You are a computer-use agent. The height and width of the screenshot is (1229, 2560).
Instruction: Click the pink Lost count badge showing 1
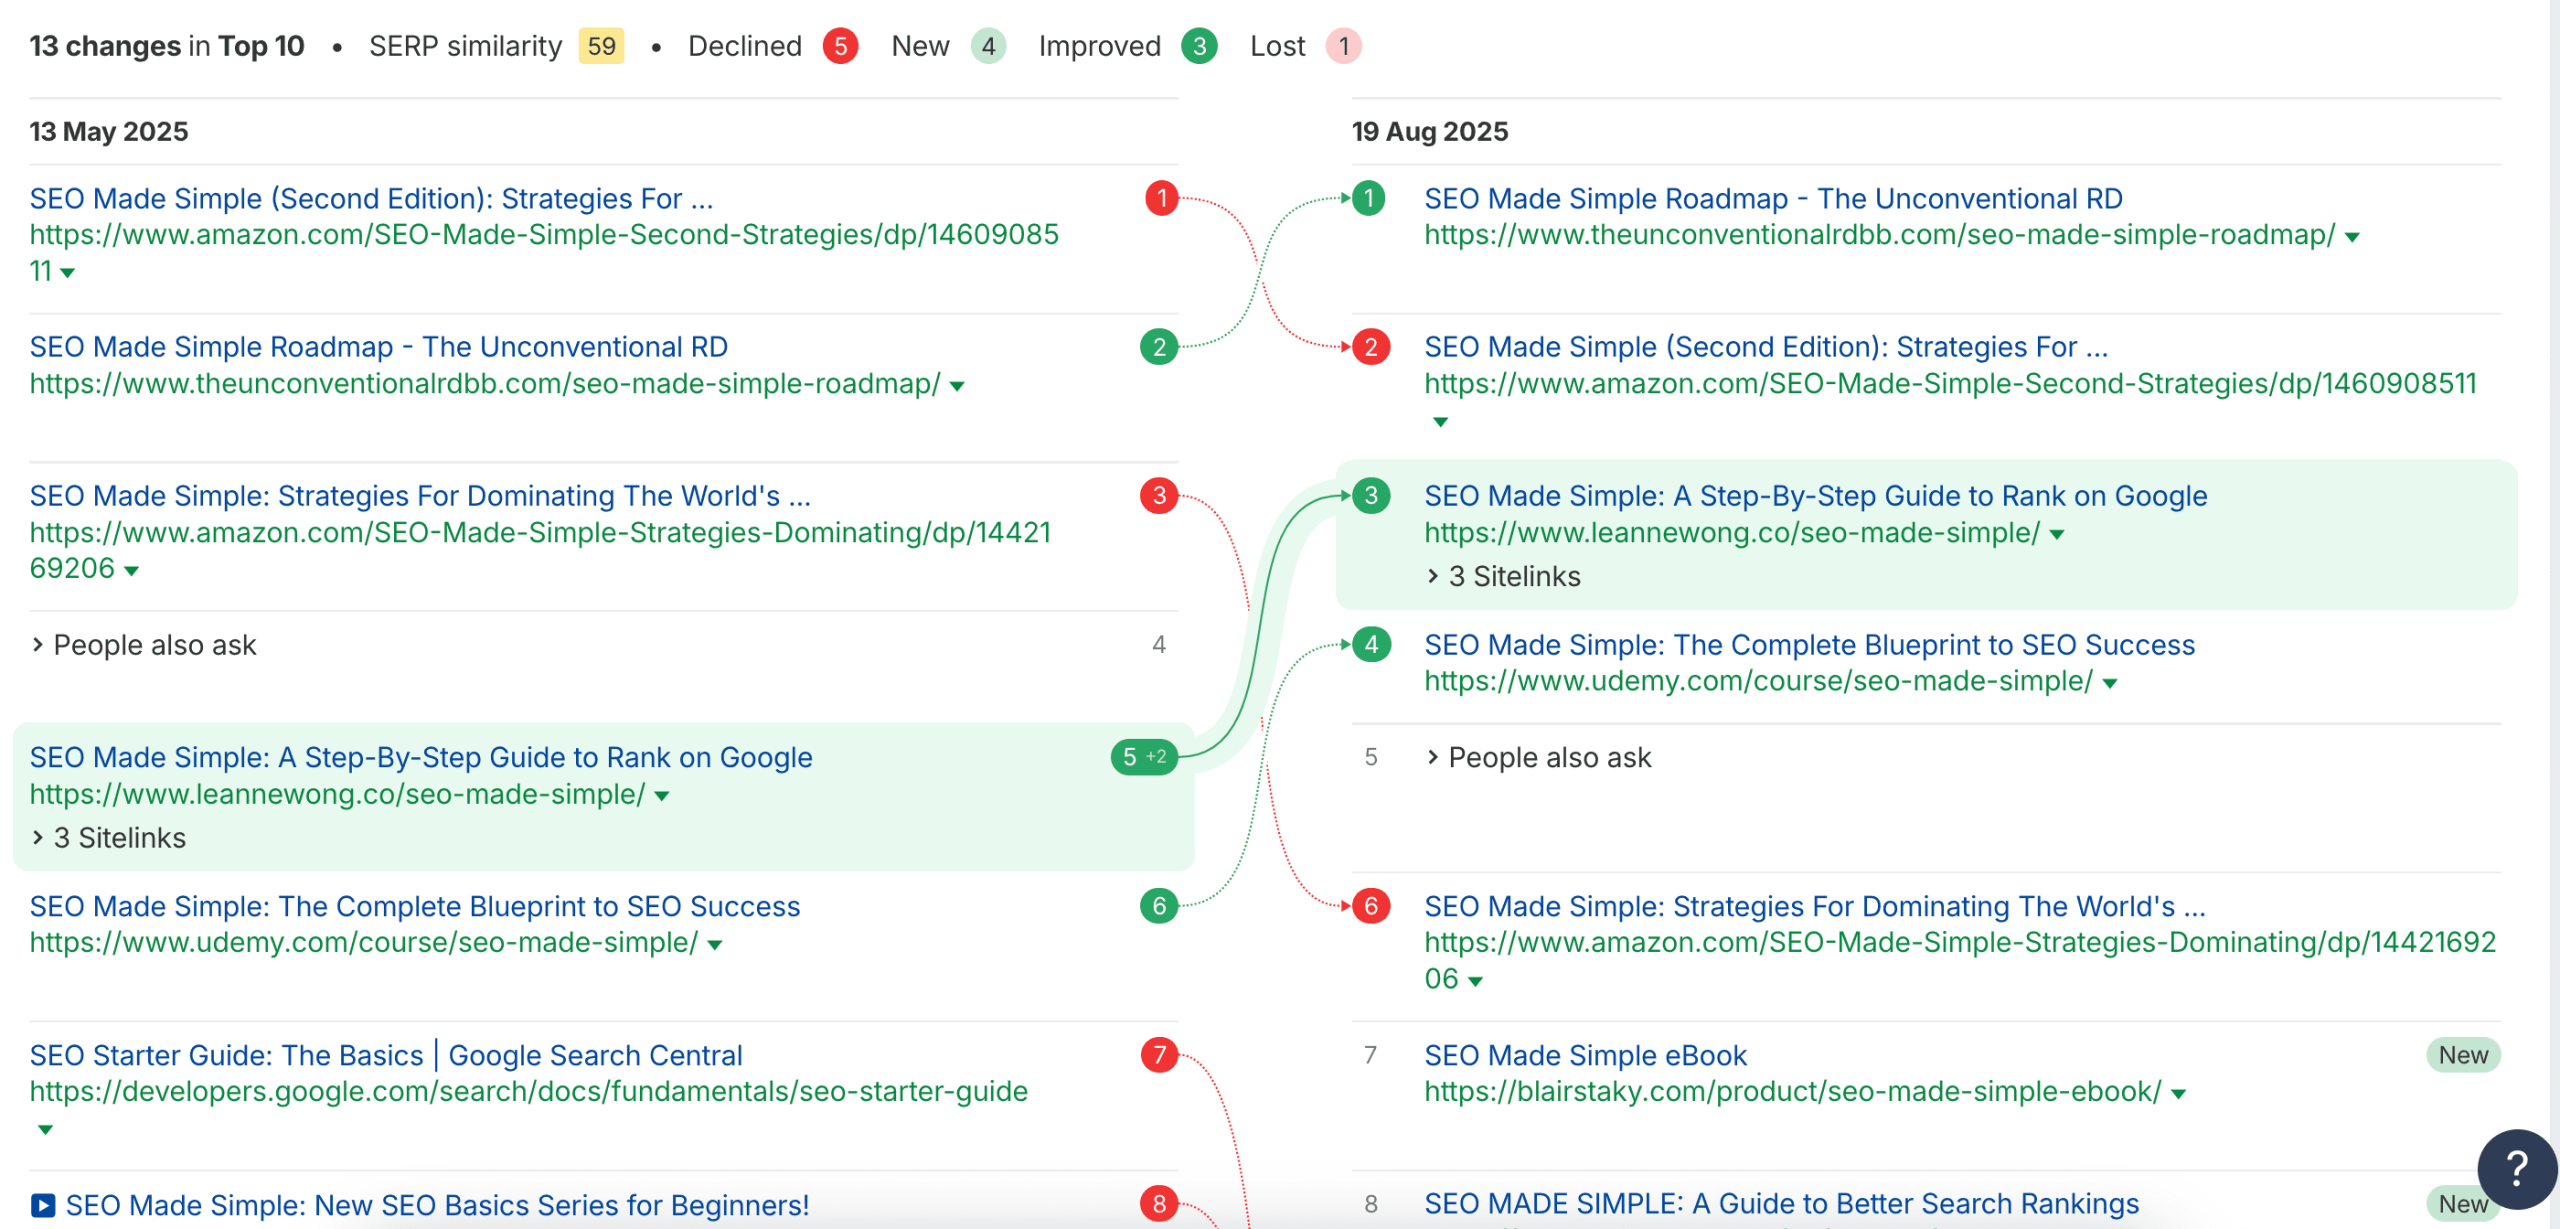click(1344, 46)
